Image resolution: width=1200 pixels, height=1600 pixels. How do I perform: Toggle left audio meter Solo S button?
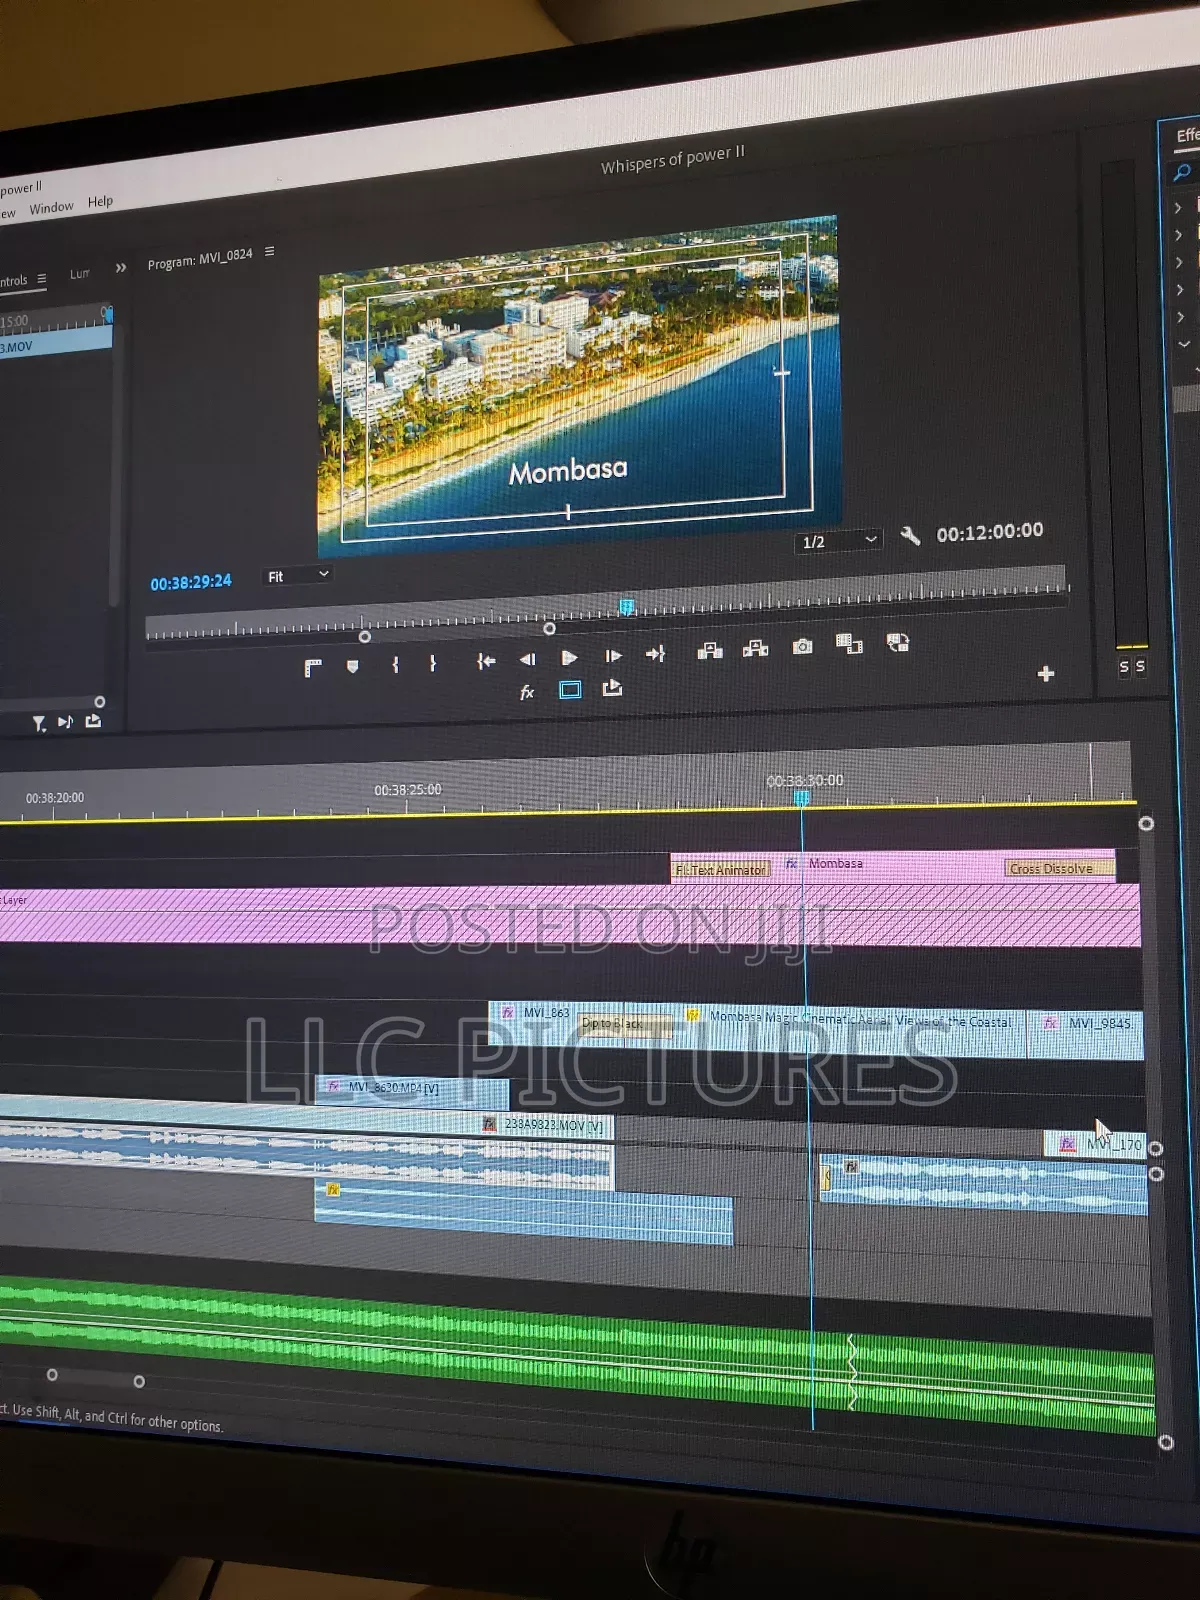pyautogui.click(x=1124, y=667)
